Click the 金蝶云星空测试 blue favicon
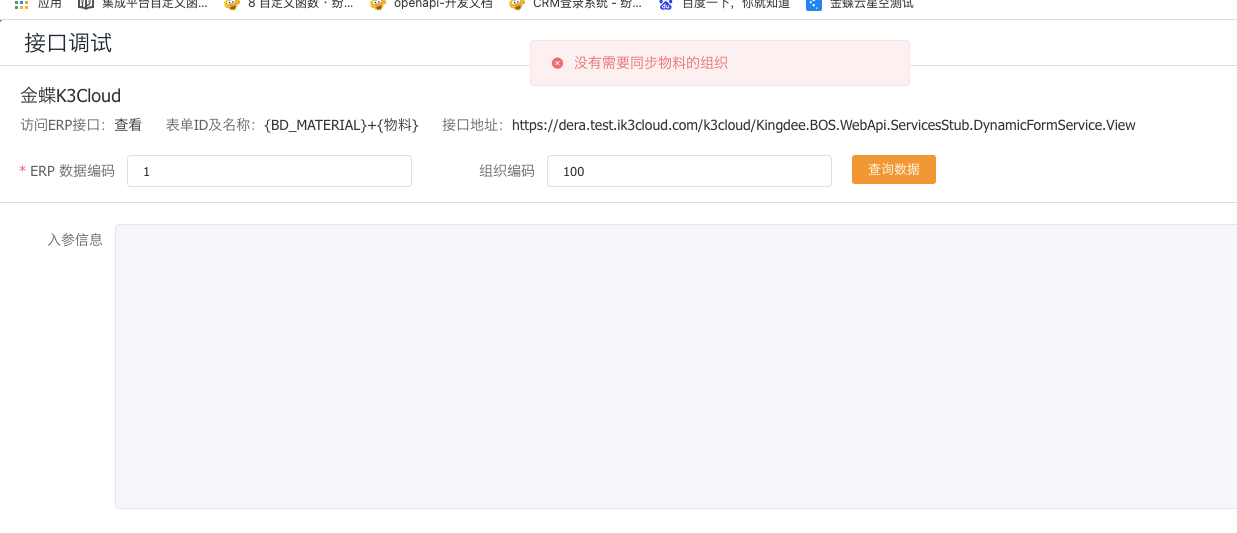 click(814, 4)
